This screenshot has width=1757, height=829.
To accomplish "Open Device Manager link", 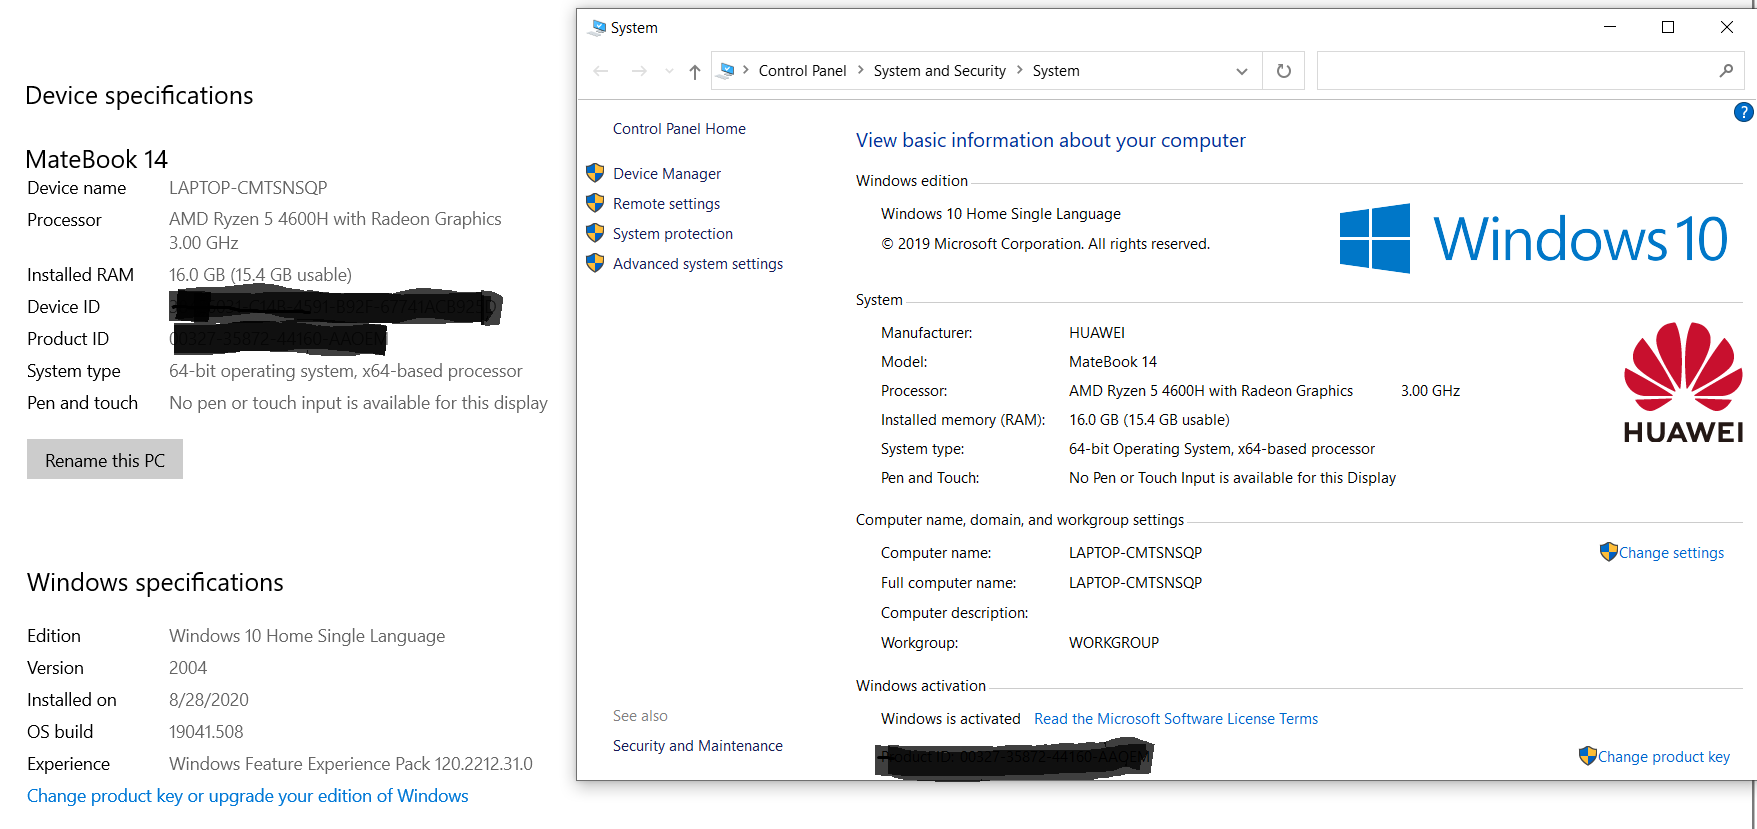I will click(667, 174).
